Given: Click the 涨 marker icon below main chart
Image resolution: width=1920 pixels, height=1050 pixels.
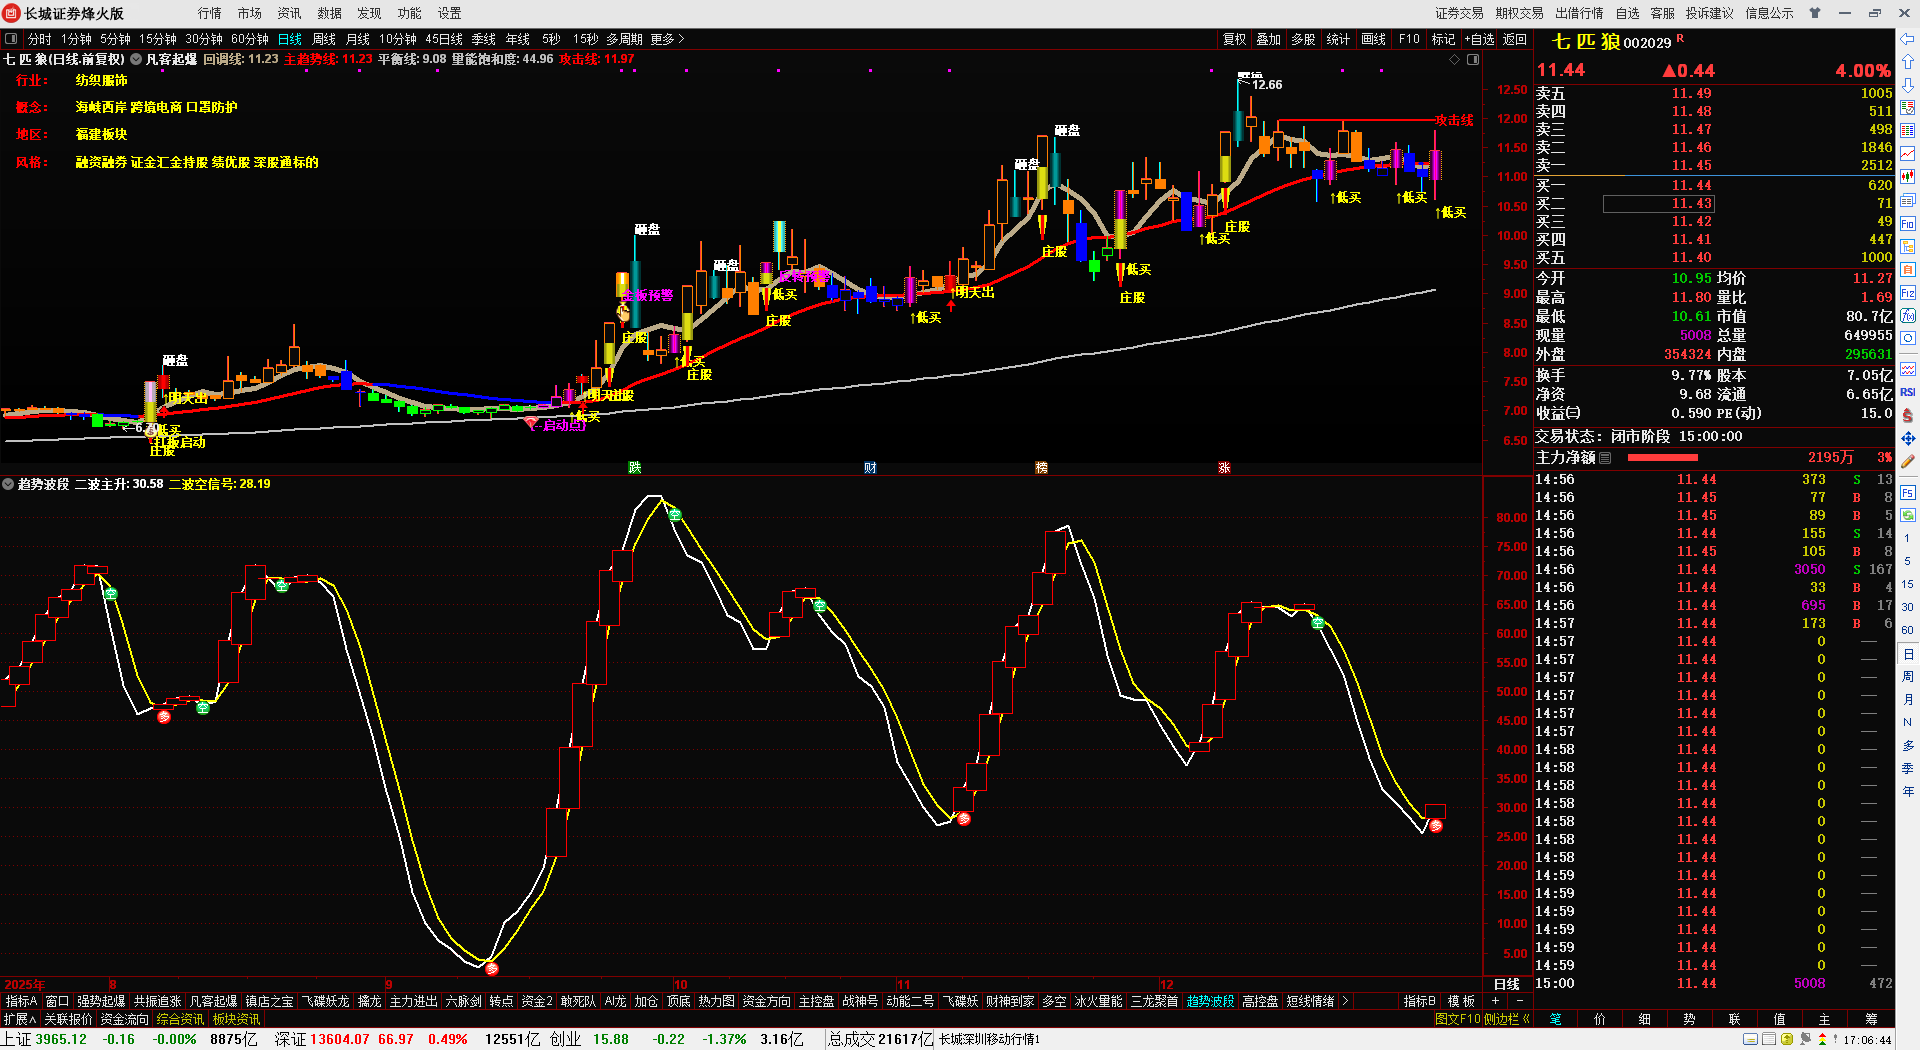Looking at the screenshot, I should click(1224, 468).
